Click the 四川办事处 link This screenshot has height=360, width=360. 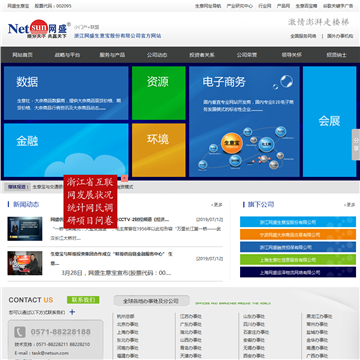[x=254, y=324]
